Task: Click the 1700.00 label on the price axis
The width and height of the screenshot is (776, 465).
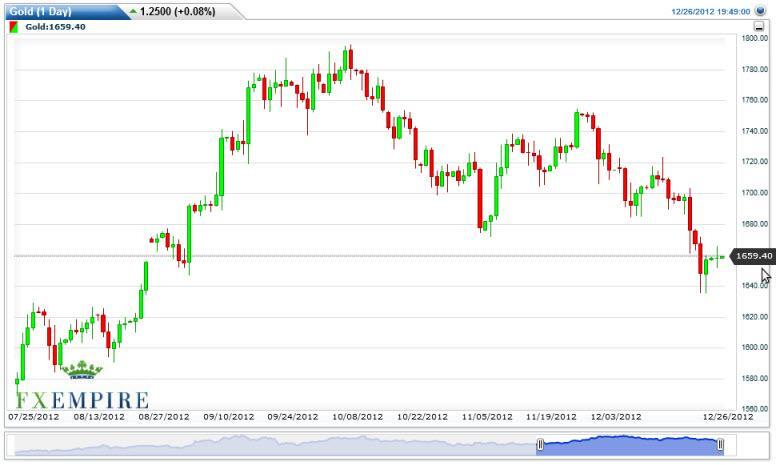Action: coord(754,193)
